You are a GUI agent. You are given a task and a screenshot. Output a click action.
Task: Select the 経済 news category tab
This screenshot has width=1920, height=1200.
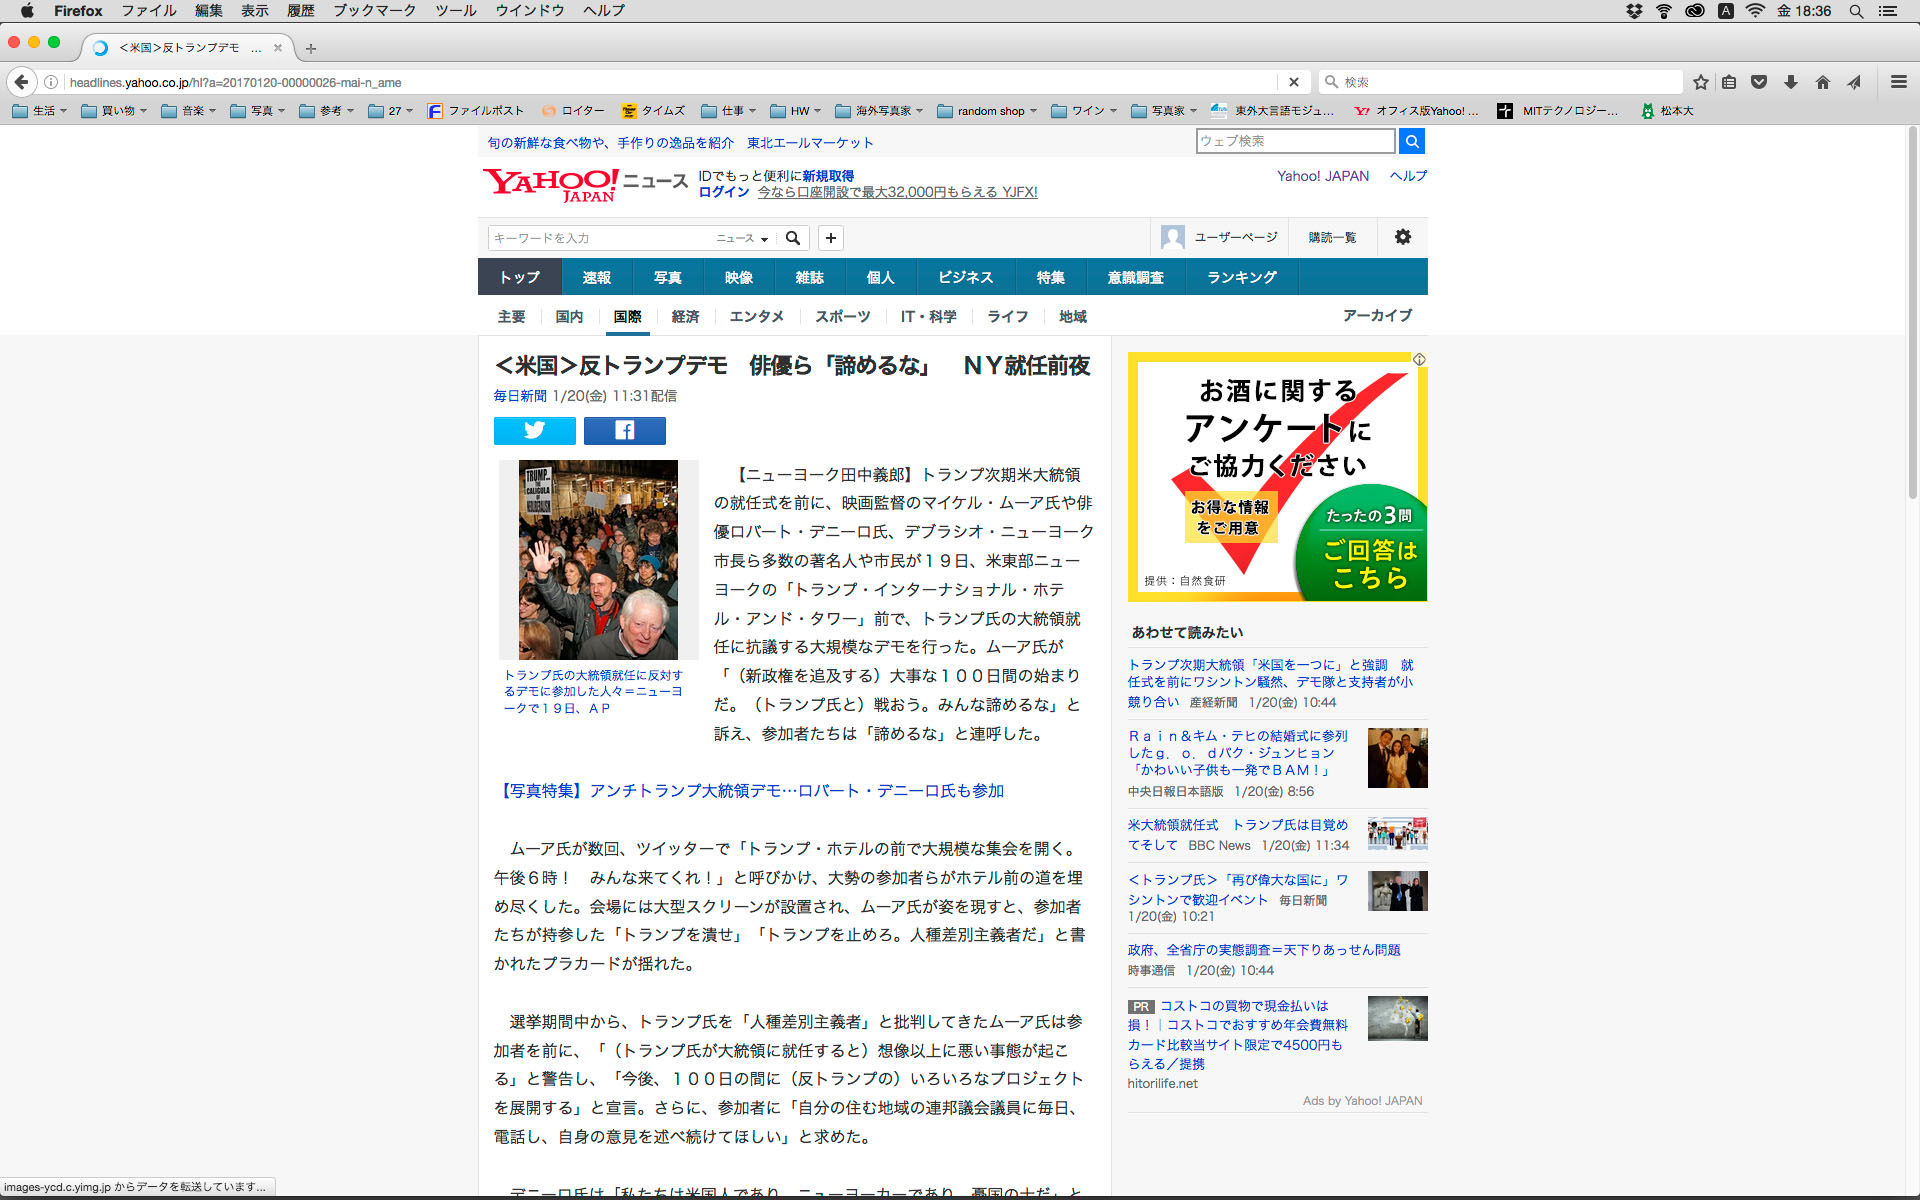click(x=685, y=316)
